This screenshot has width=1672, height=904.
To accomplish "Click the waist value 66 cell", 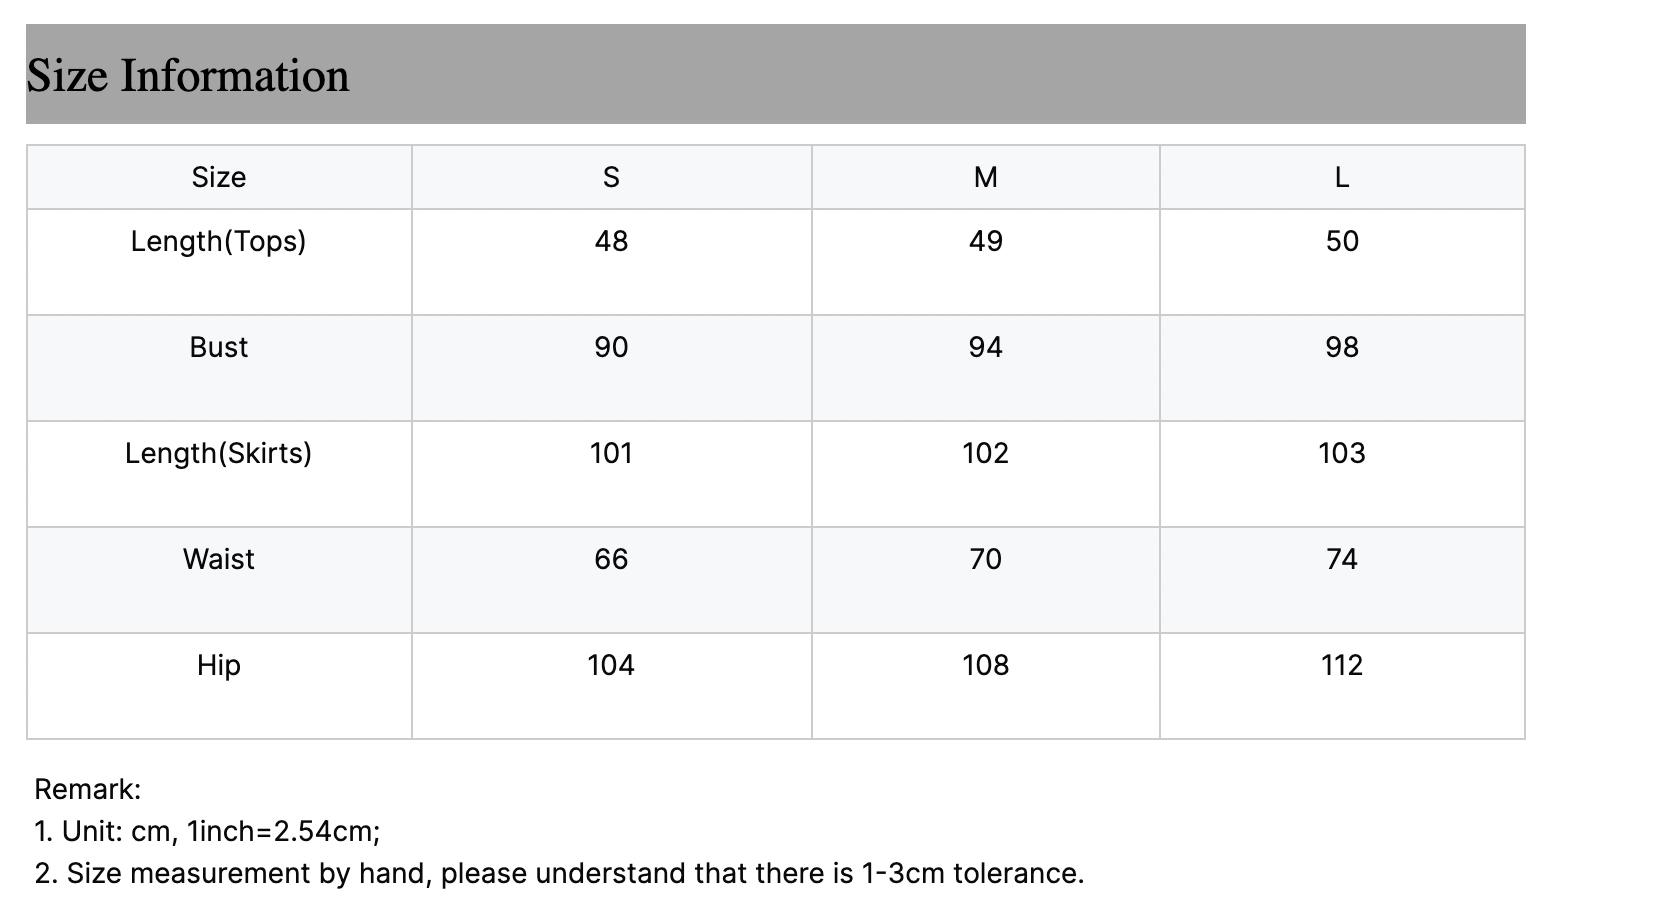I will coord(612,580).
